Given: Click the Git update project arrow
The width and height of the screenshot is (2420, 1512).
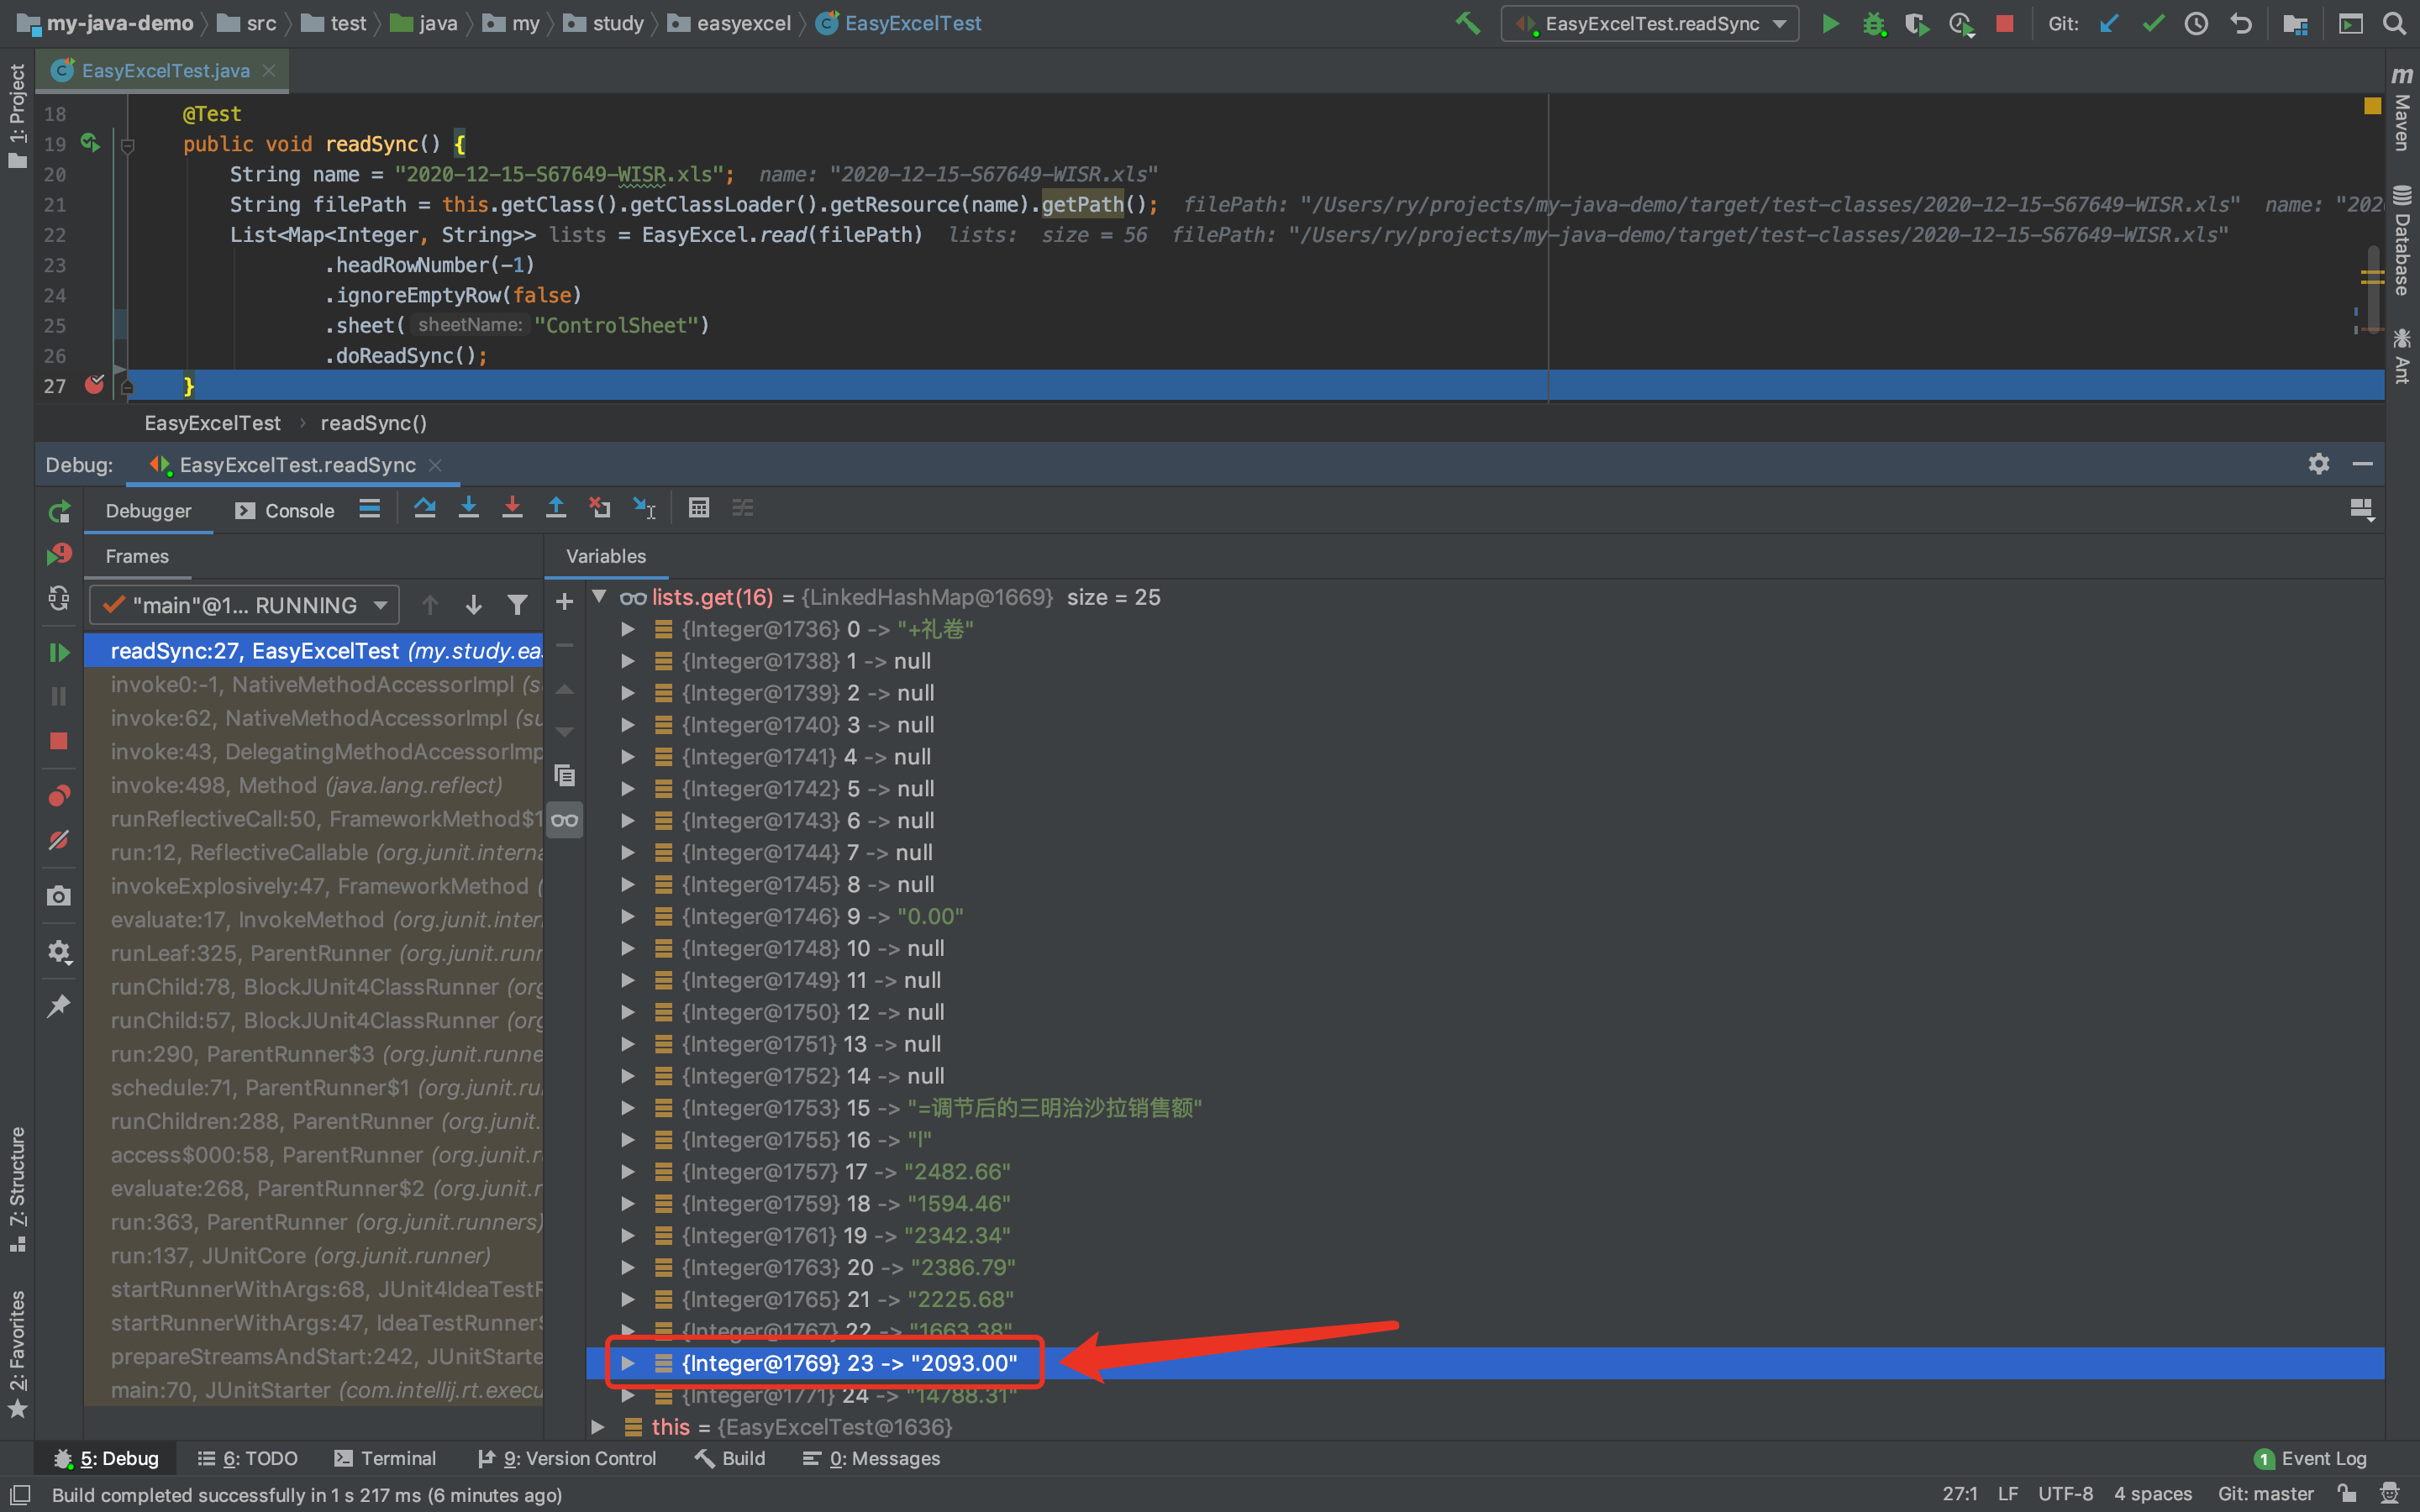Looking at the screenshot, I should [x=2109, y=23].
